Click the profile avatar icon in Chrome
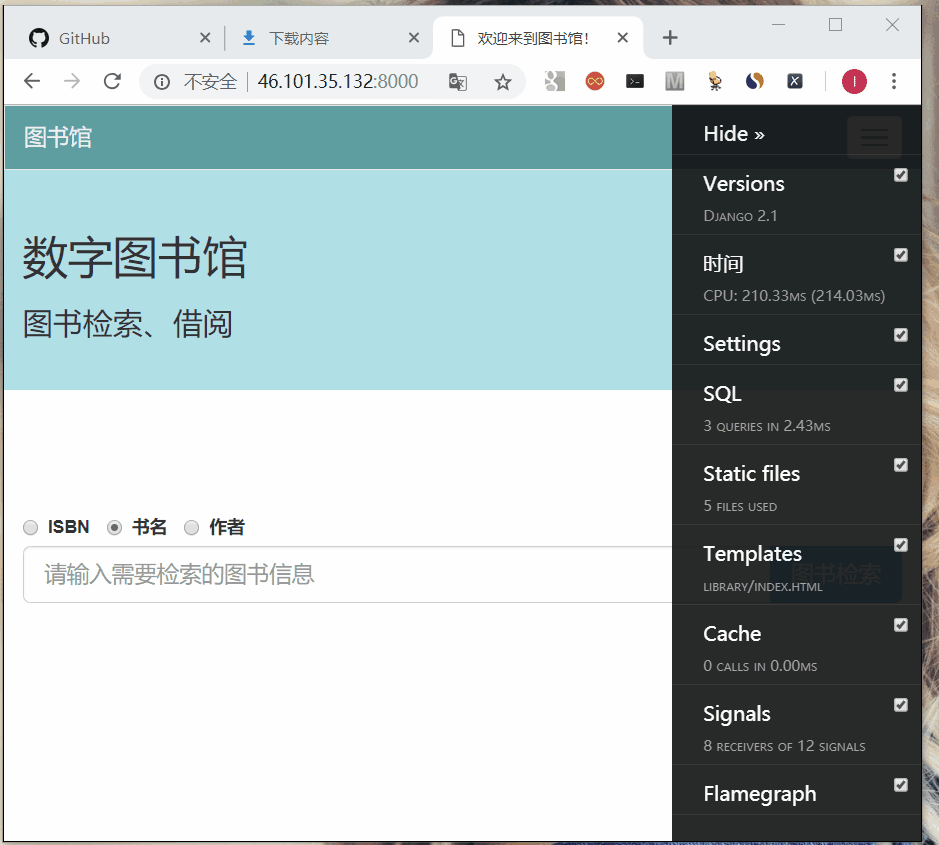 (x=853, y=81)
